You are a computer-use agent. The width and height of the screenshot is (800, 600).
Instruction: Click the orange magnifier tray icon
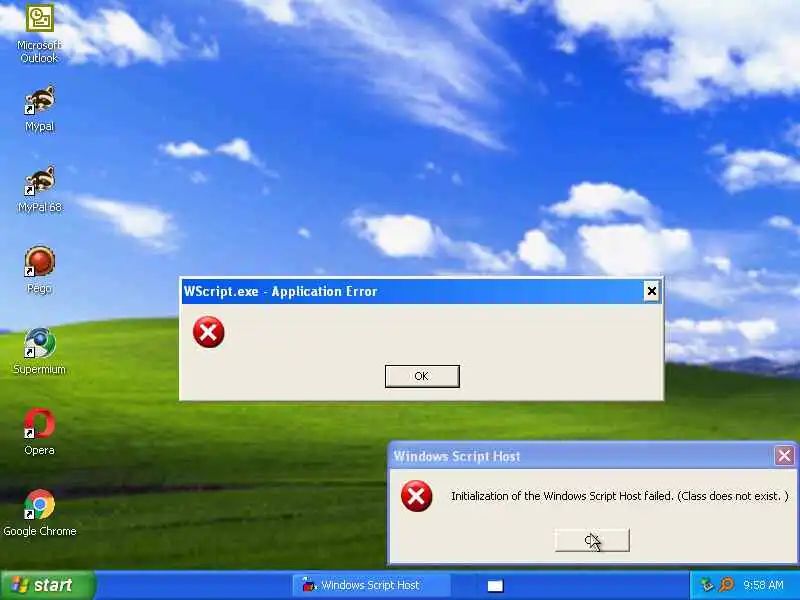(727, 585)
